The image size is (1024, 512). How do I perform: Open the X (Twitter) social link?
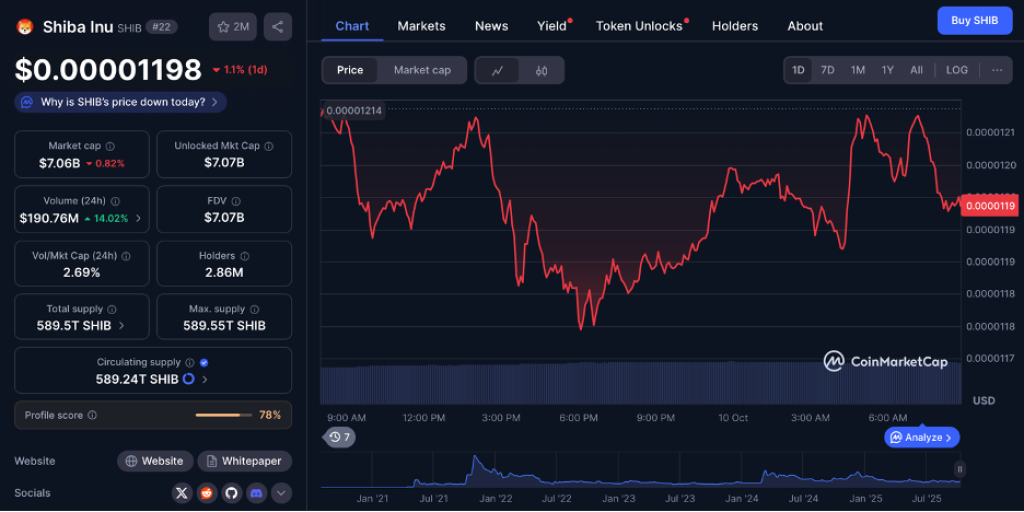point(181,493)
